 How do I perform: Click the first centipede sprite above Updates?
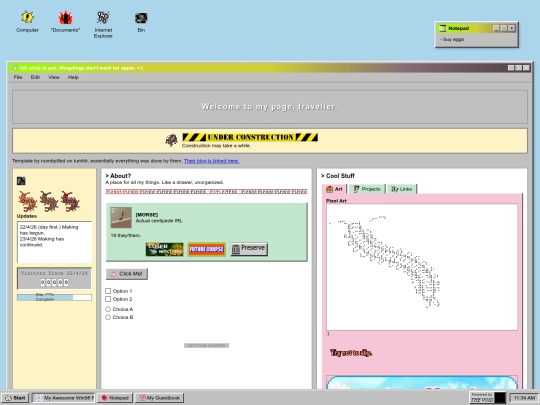[x=28, y=201]
